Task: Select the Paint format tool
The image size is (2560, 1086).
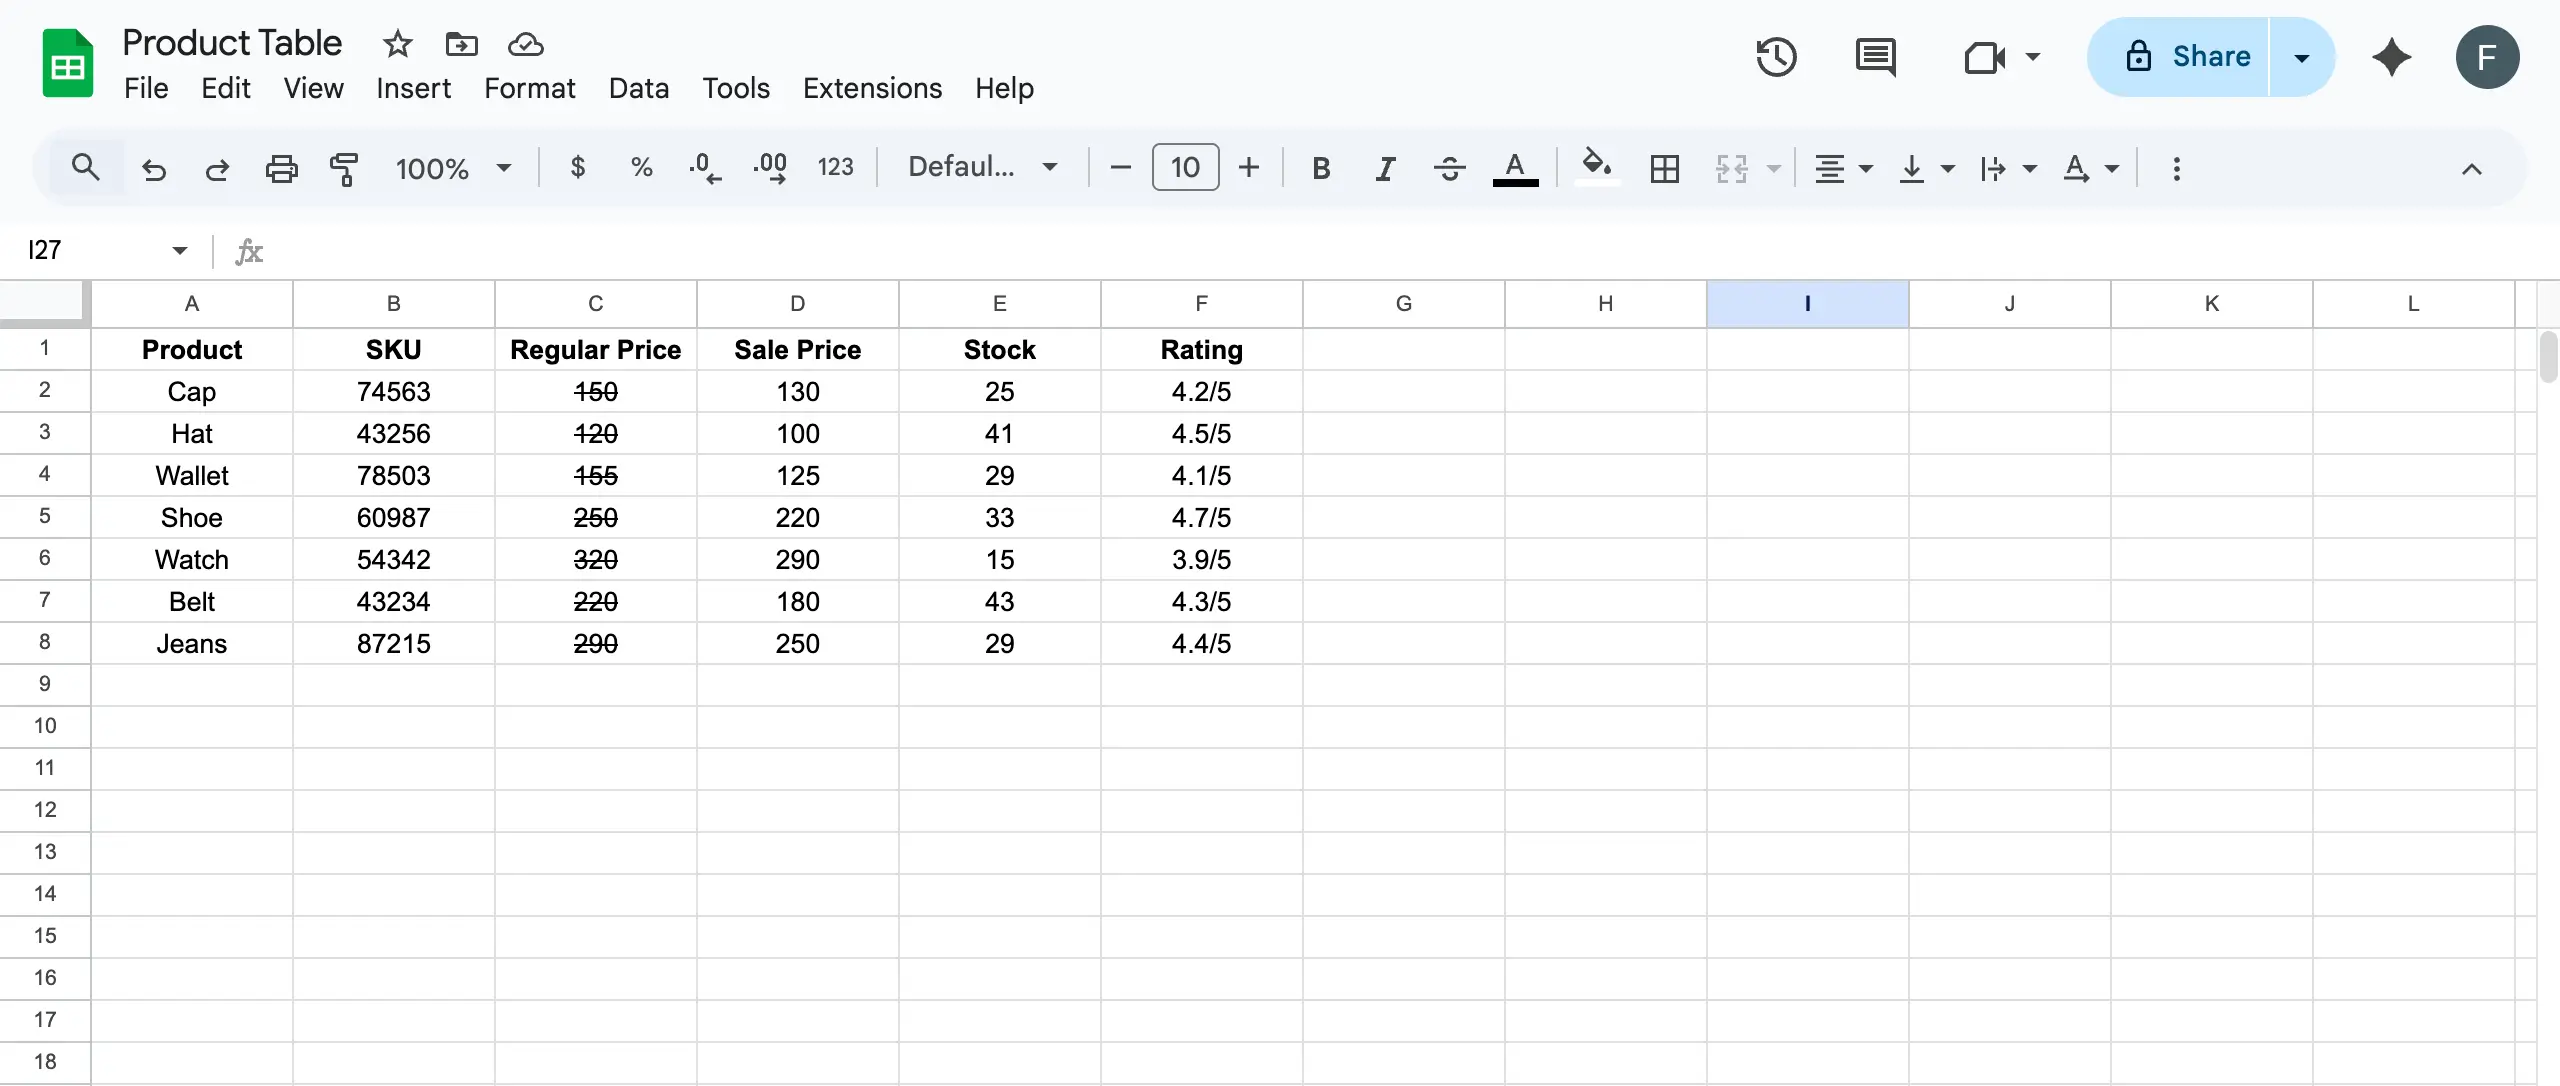Action: (343, 167)
